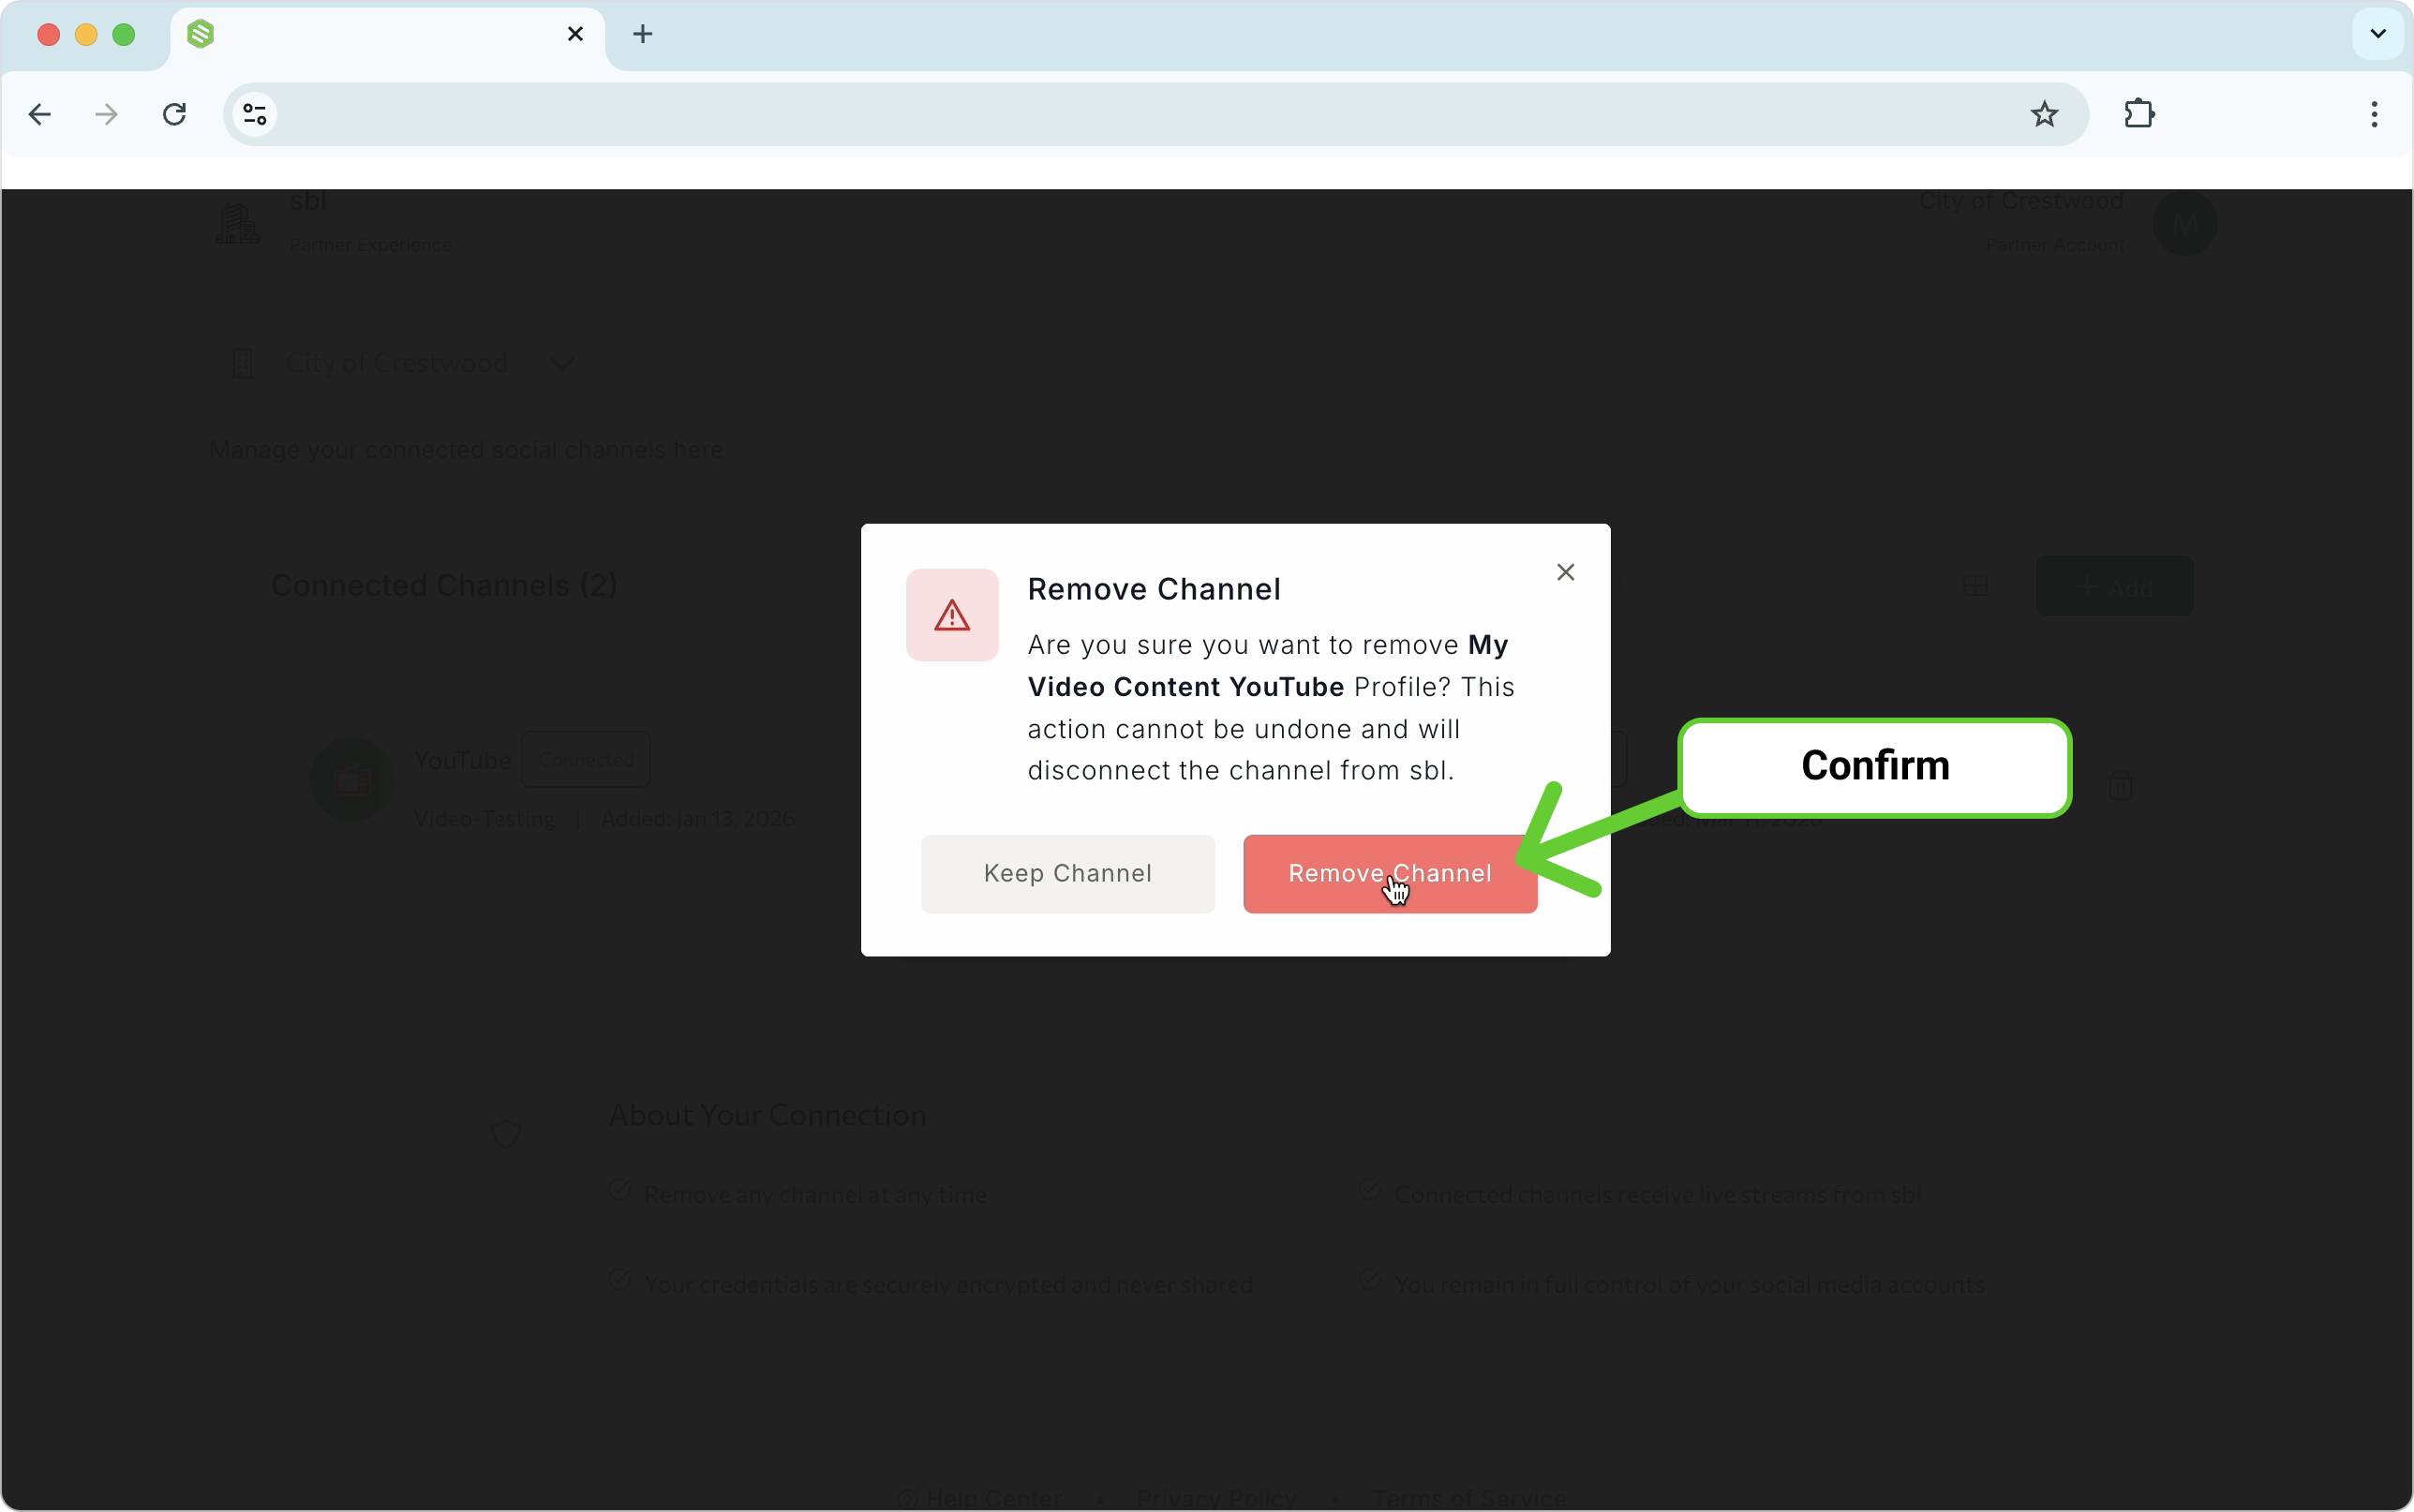The image size is (2414, 1512).
Task: Close the Remove Channel dialog
Action: [1565, 572]
